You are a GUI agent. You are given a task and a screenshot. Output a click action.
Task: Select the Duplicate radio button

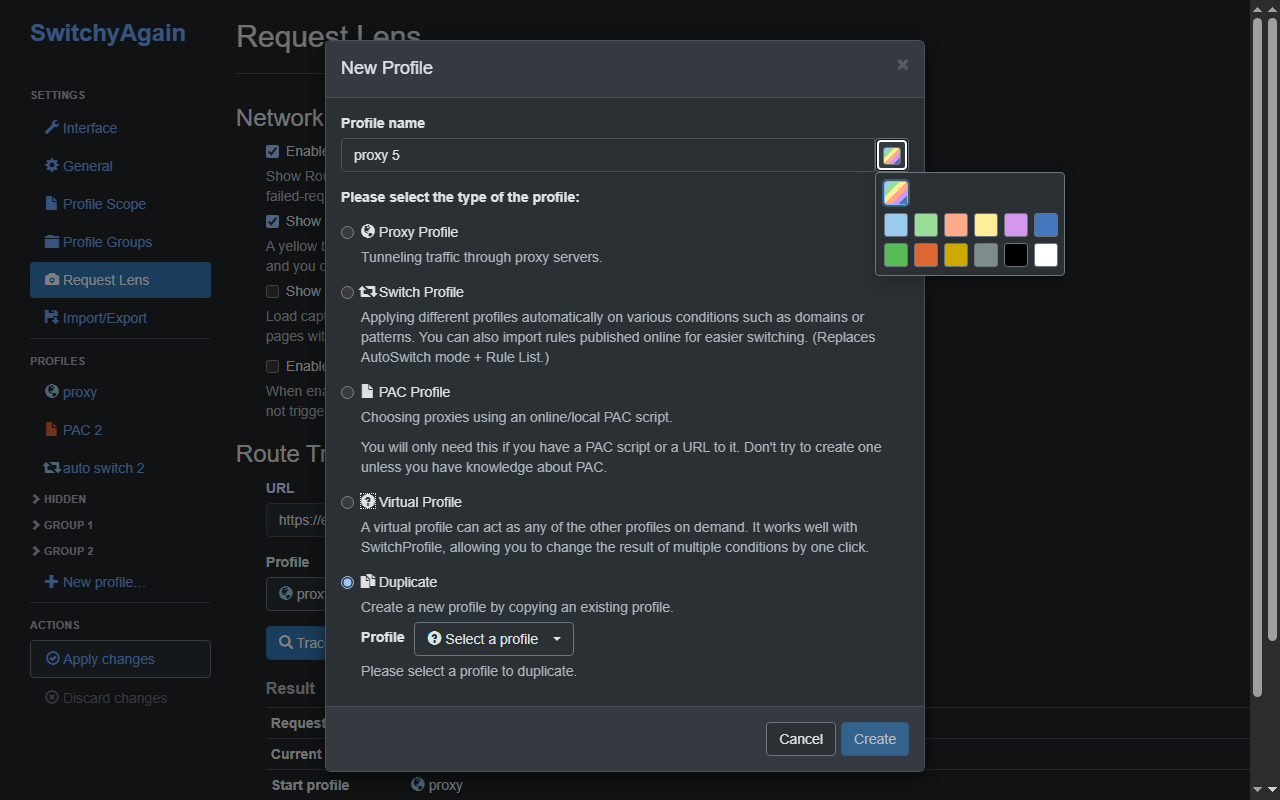coord(348,583)
